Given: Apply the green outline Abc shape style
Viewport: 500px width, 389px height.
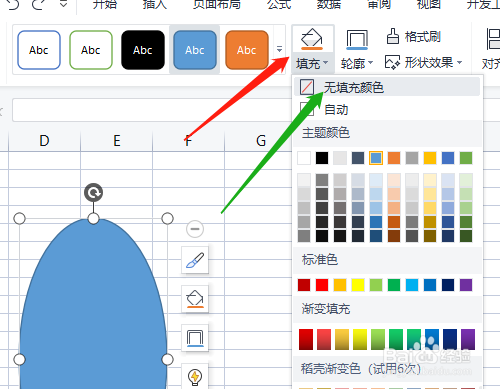Looking at the screenshot, I should pyautogui.click(x=91, y=50).
